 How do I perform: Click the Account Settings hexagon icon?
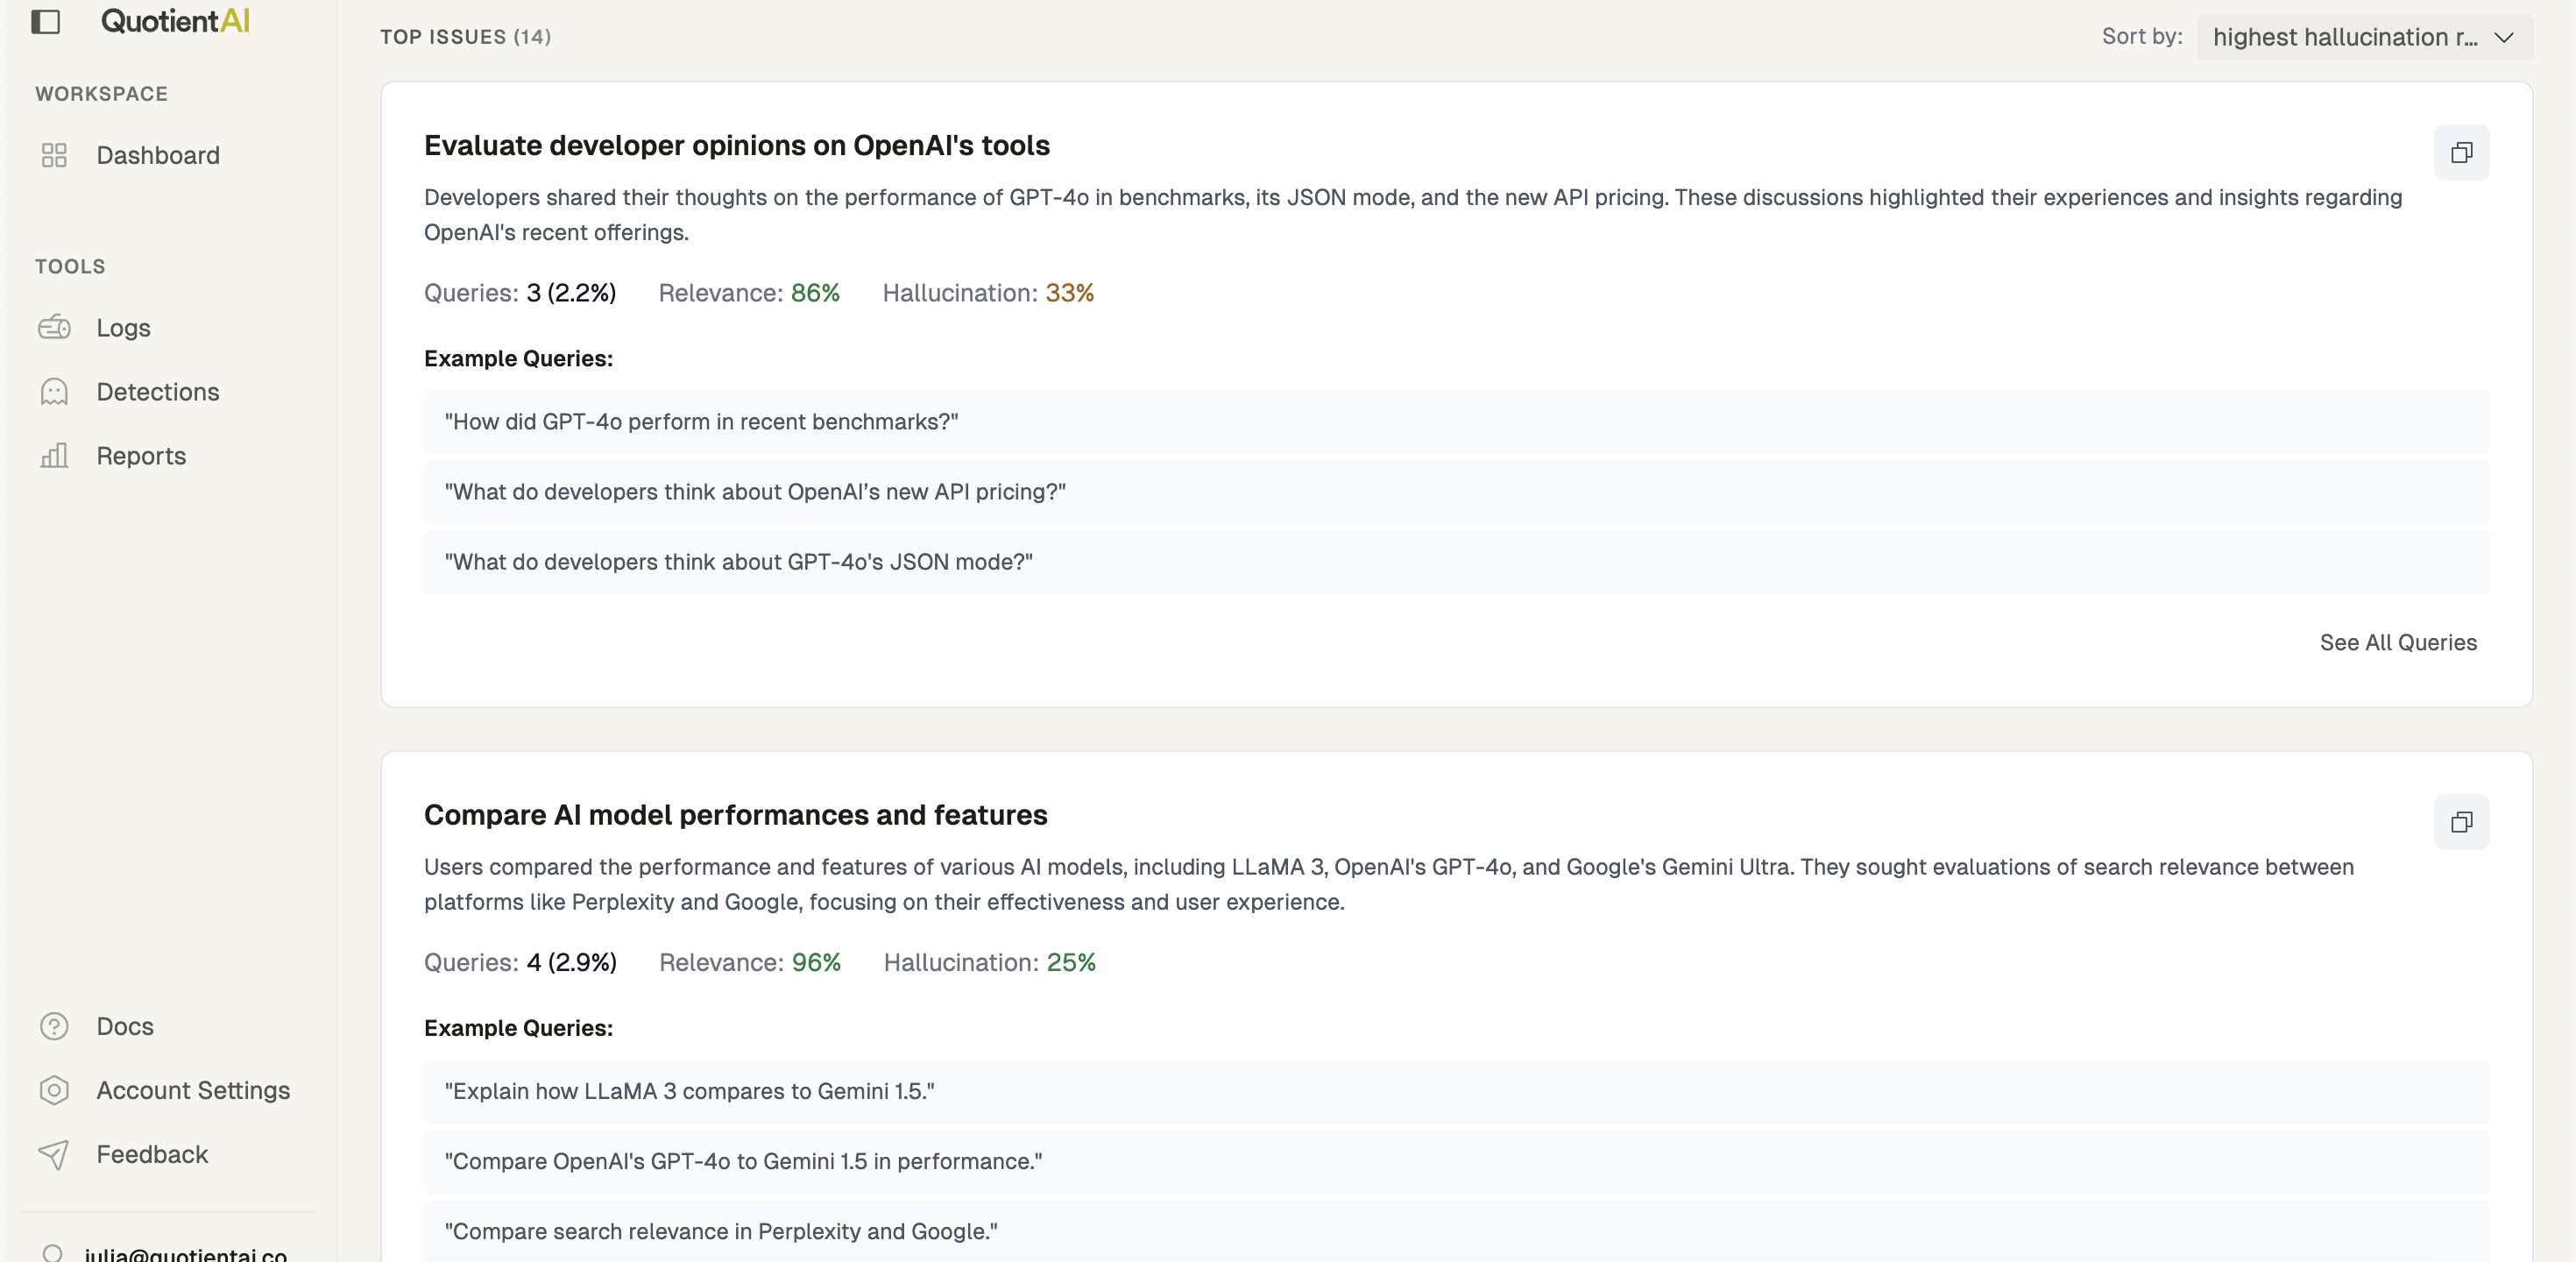click(54, 1090)
